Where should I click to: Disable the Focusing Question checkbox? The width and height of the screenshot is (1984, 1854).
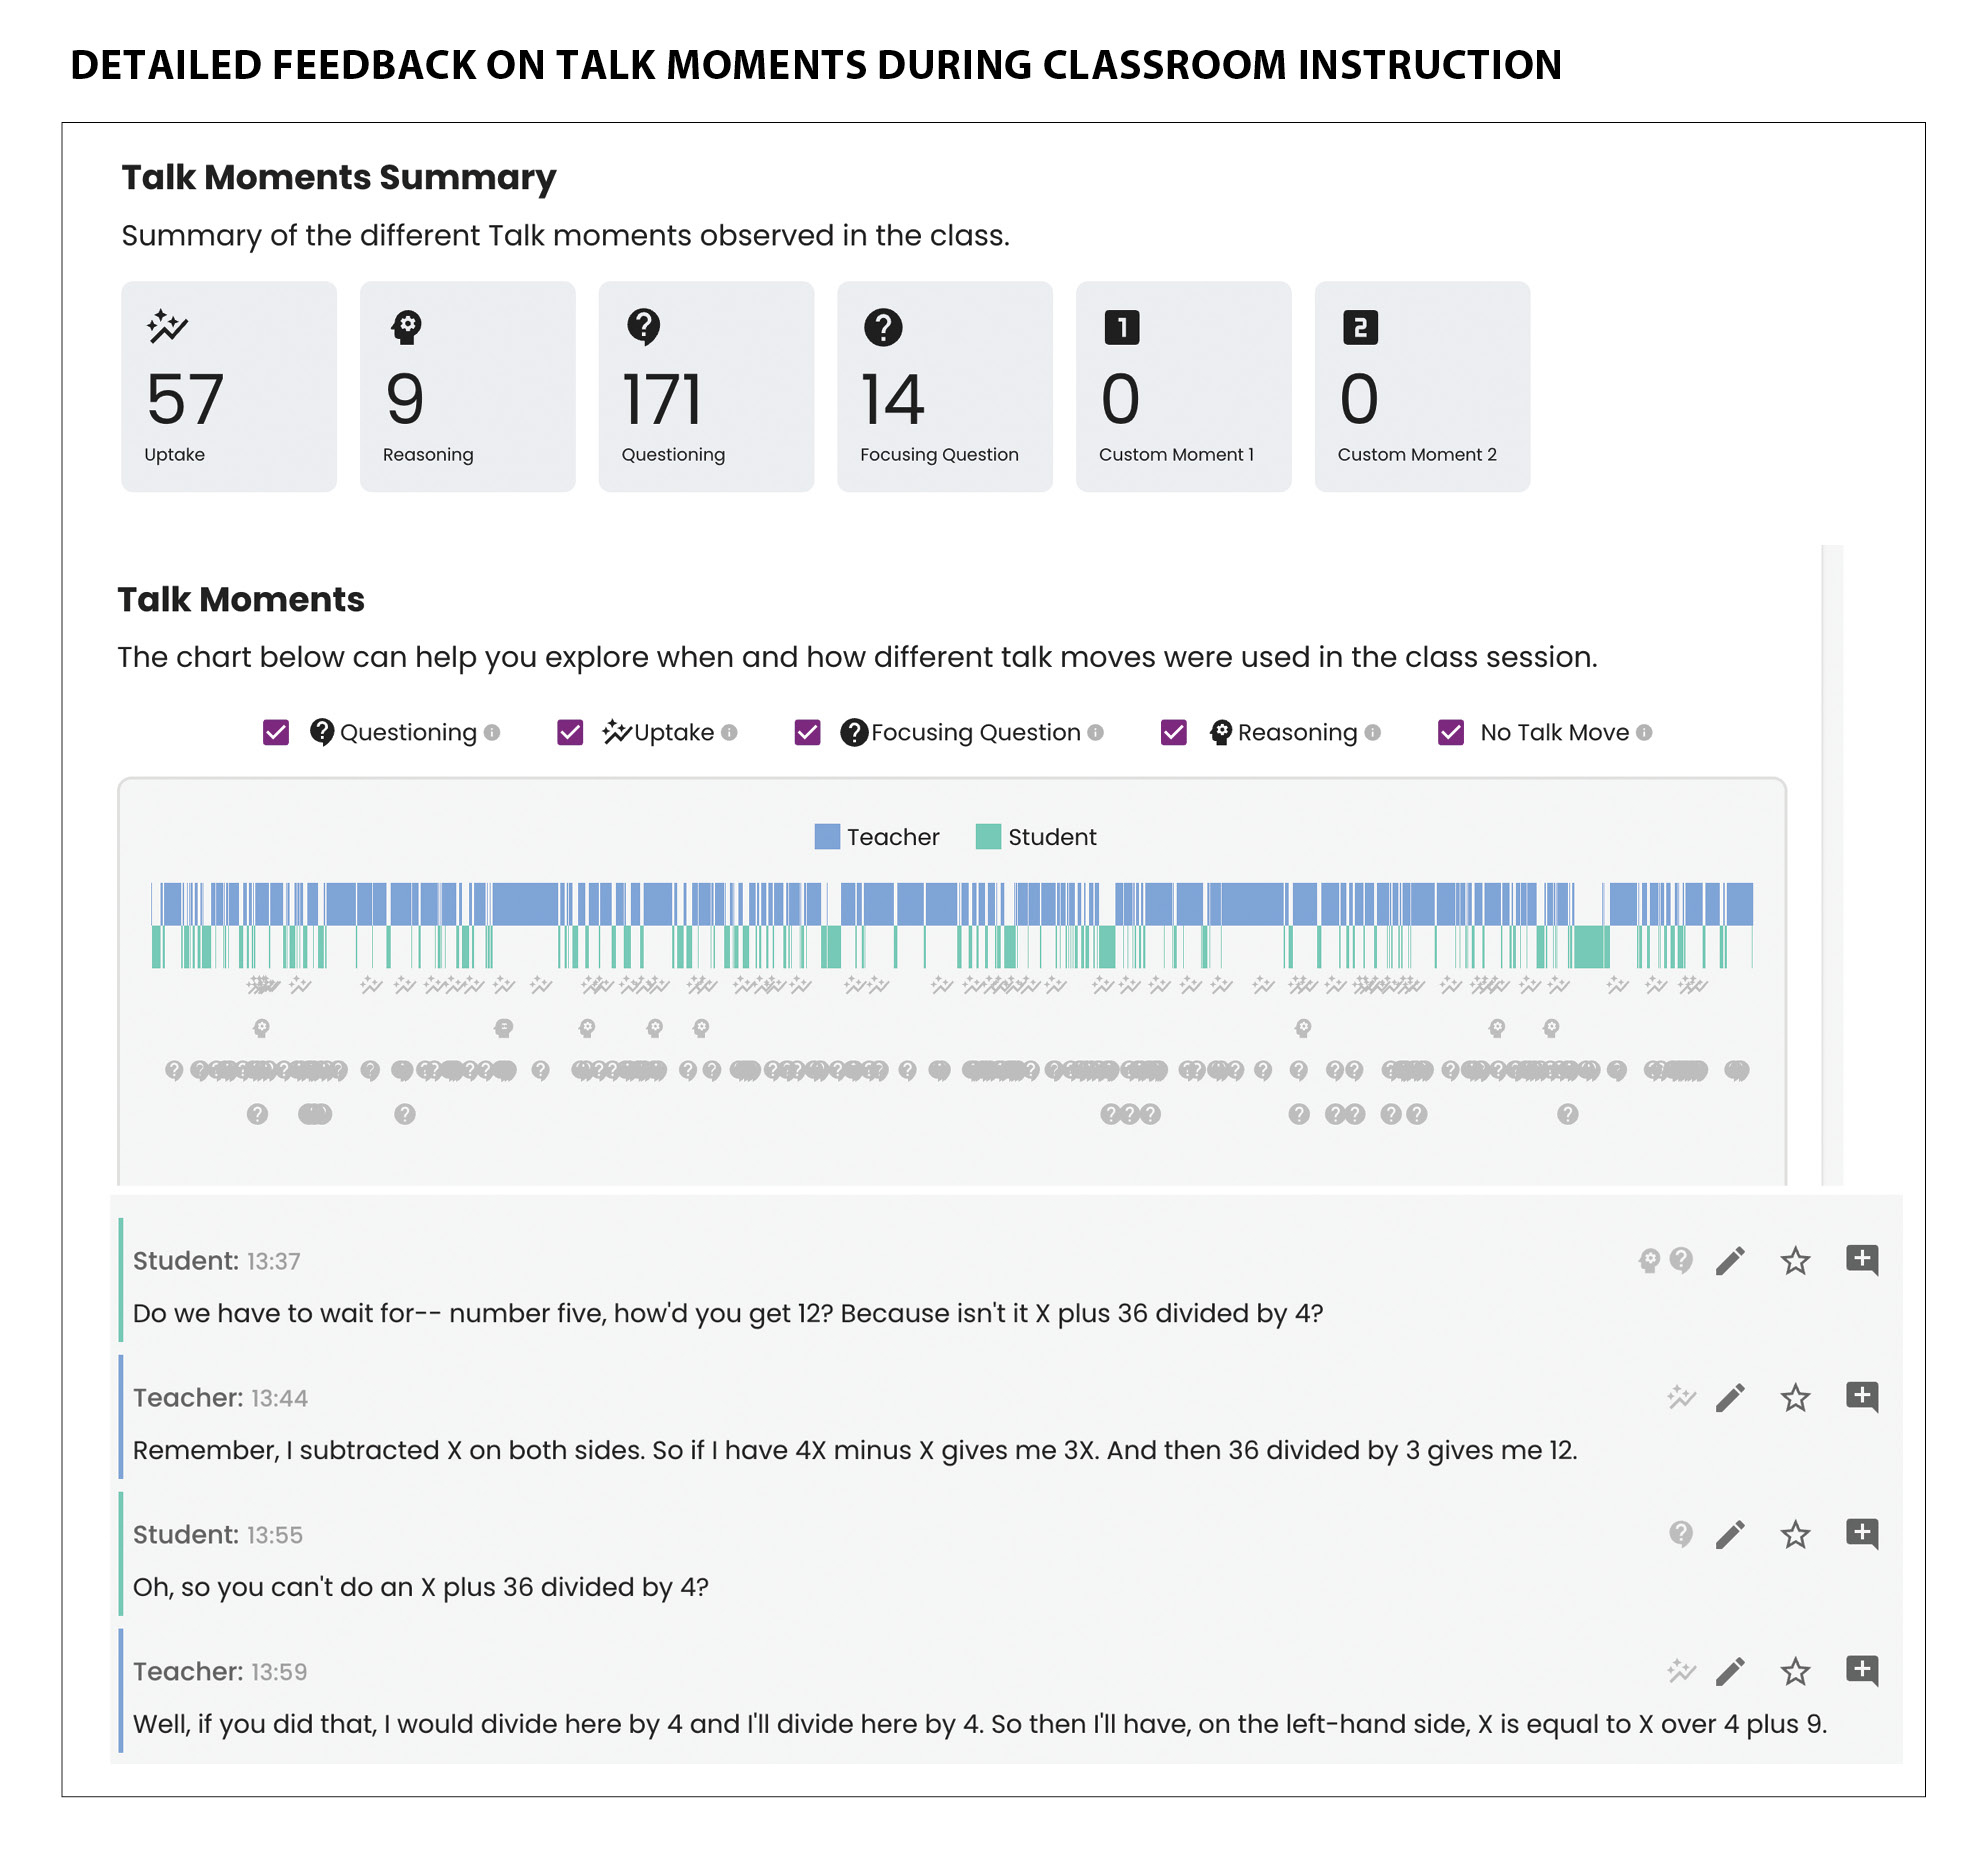(807, 733)
